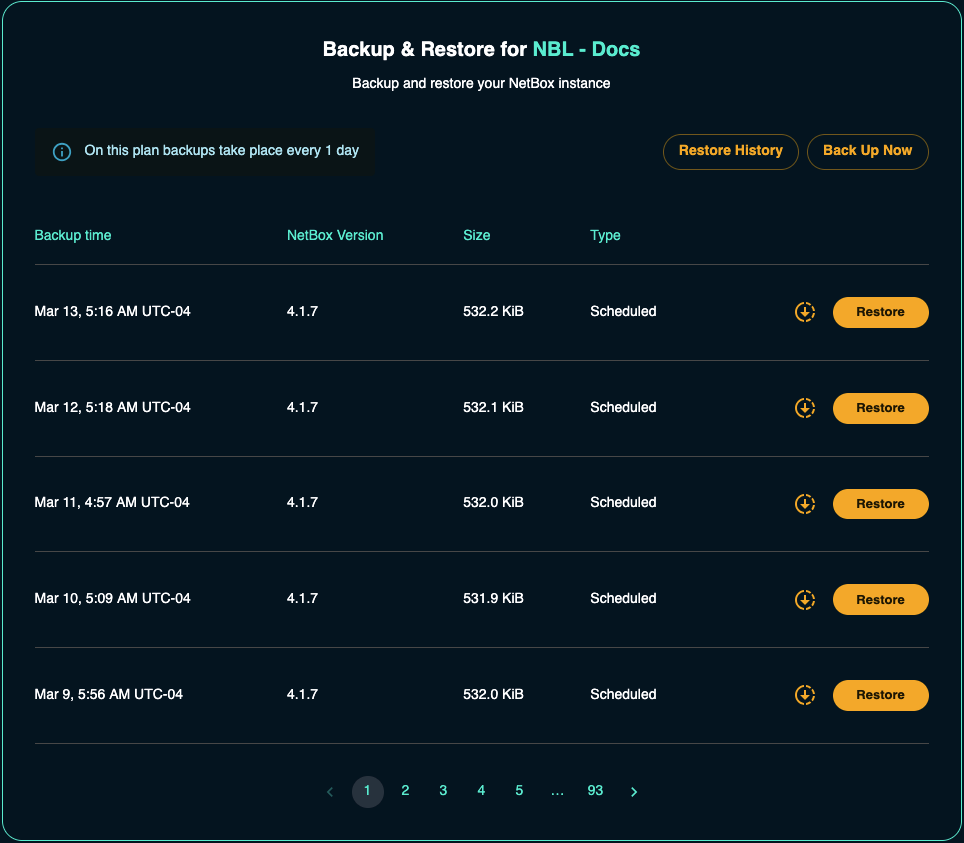The image size is (964, 843).
Task: Click the NBL - Docs instance name
Action: 586,49
